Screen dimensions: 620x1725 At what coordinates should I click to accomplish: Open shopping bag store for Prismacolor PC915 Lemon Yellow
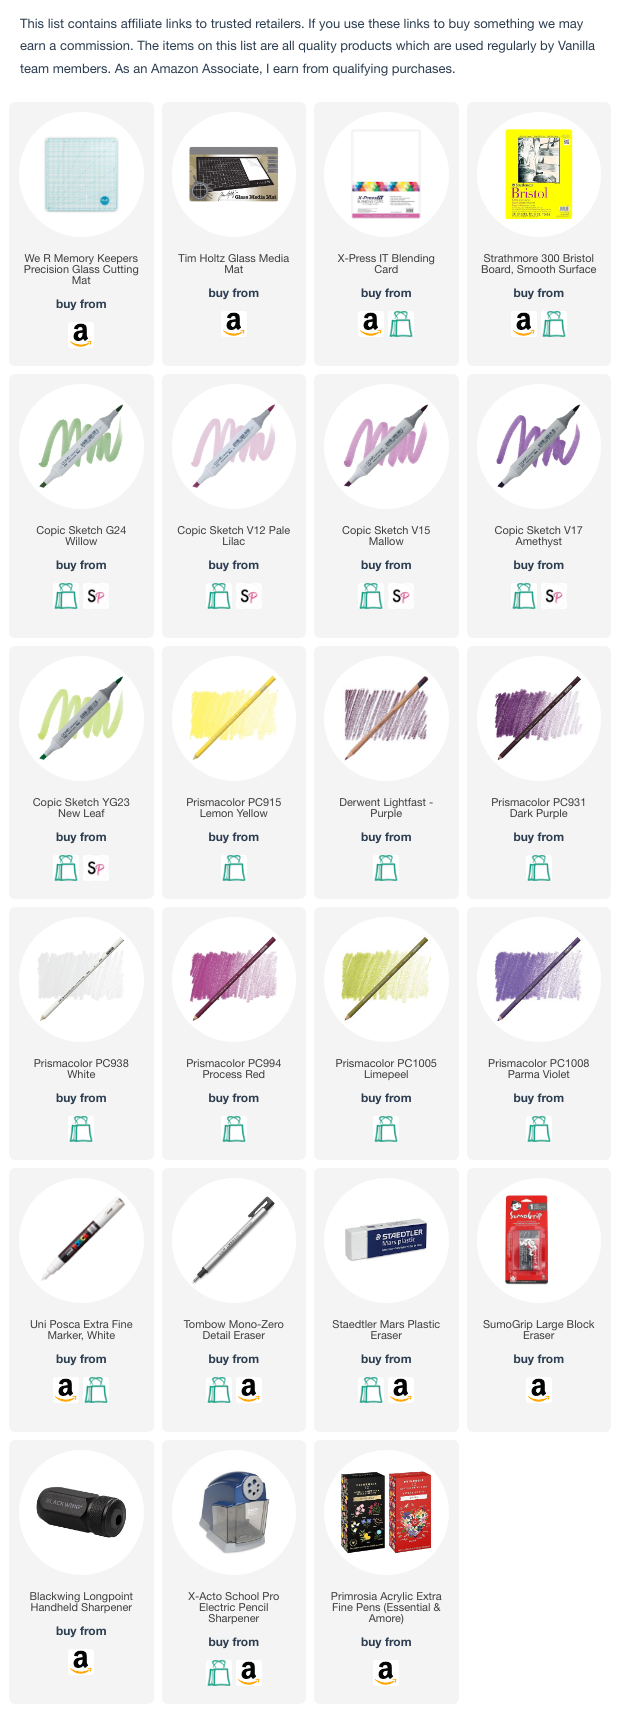click(x=234, y=868)
